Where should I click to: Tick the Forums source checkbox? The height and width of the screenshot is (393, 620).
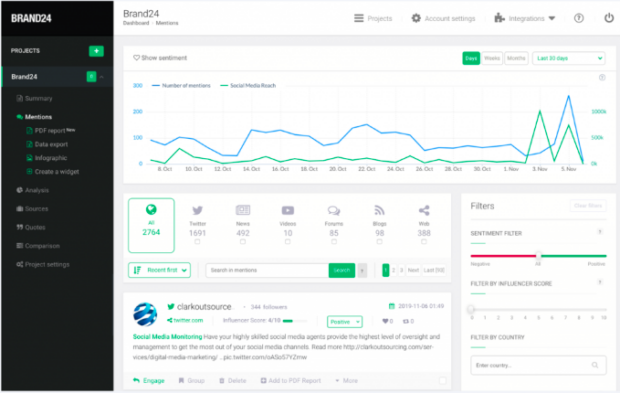pos(334,242)
